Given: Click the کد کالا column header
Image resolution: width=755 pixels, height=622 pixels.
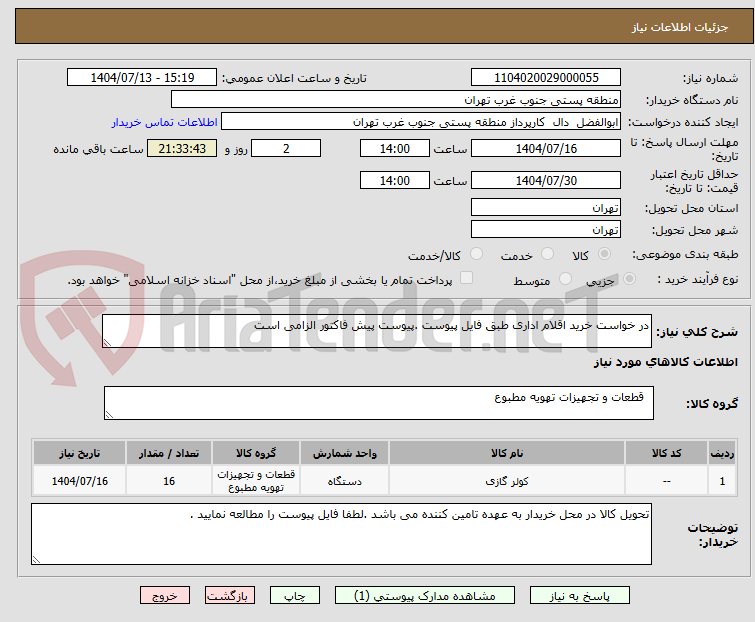Looking at the screenshot, I should (666, 453).
